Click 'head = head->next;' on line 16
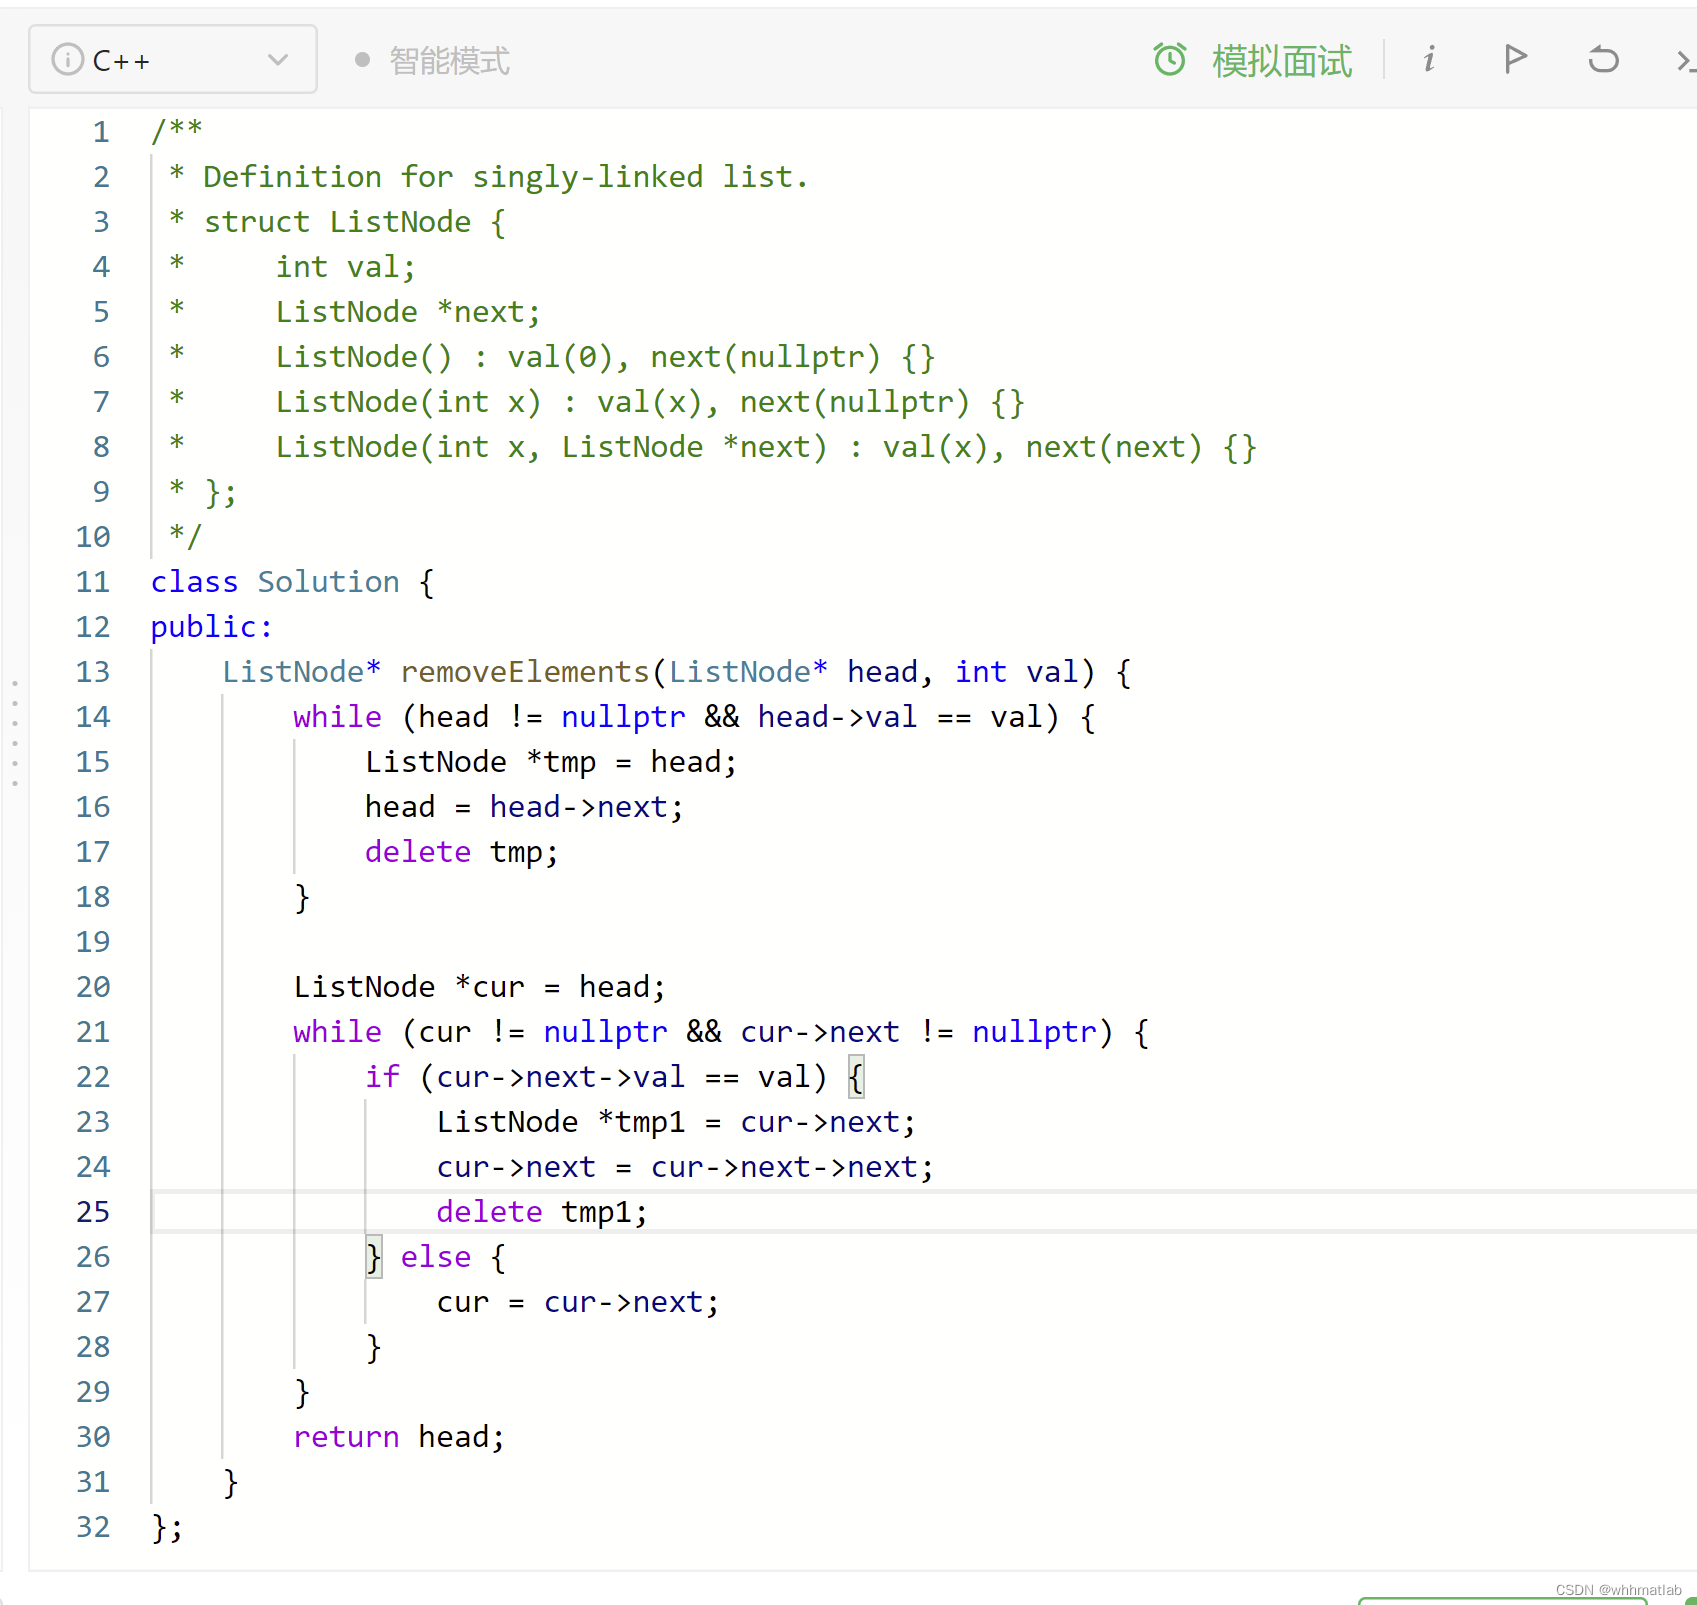This screenshot has height=1605, width=1697. click(524, 807)
